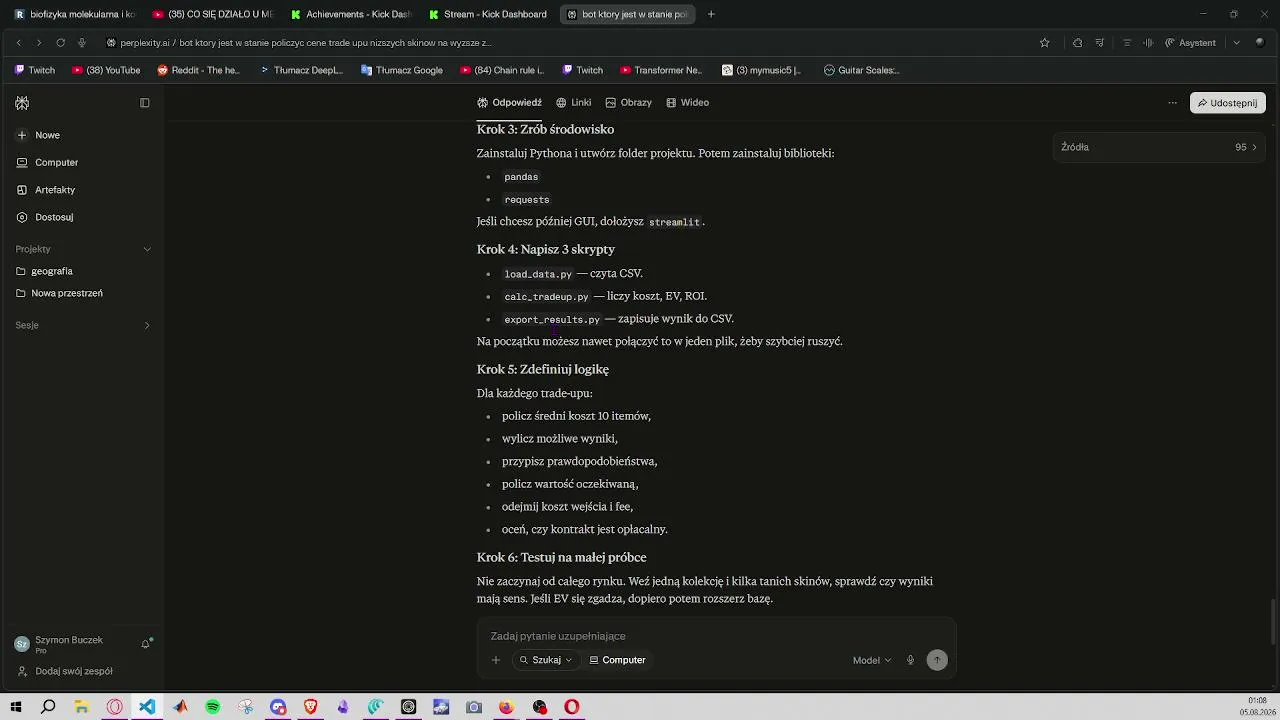
Task: Open more options three-dot menu
Action: point(1172,103)
